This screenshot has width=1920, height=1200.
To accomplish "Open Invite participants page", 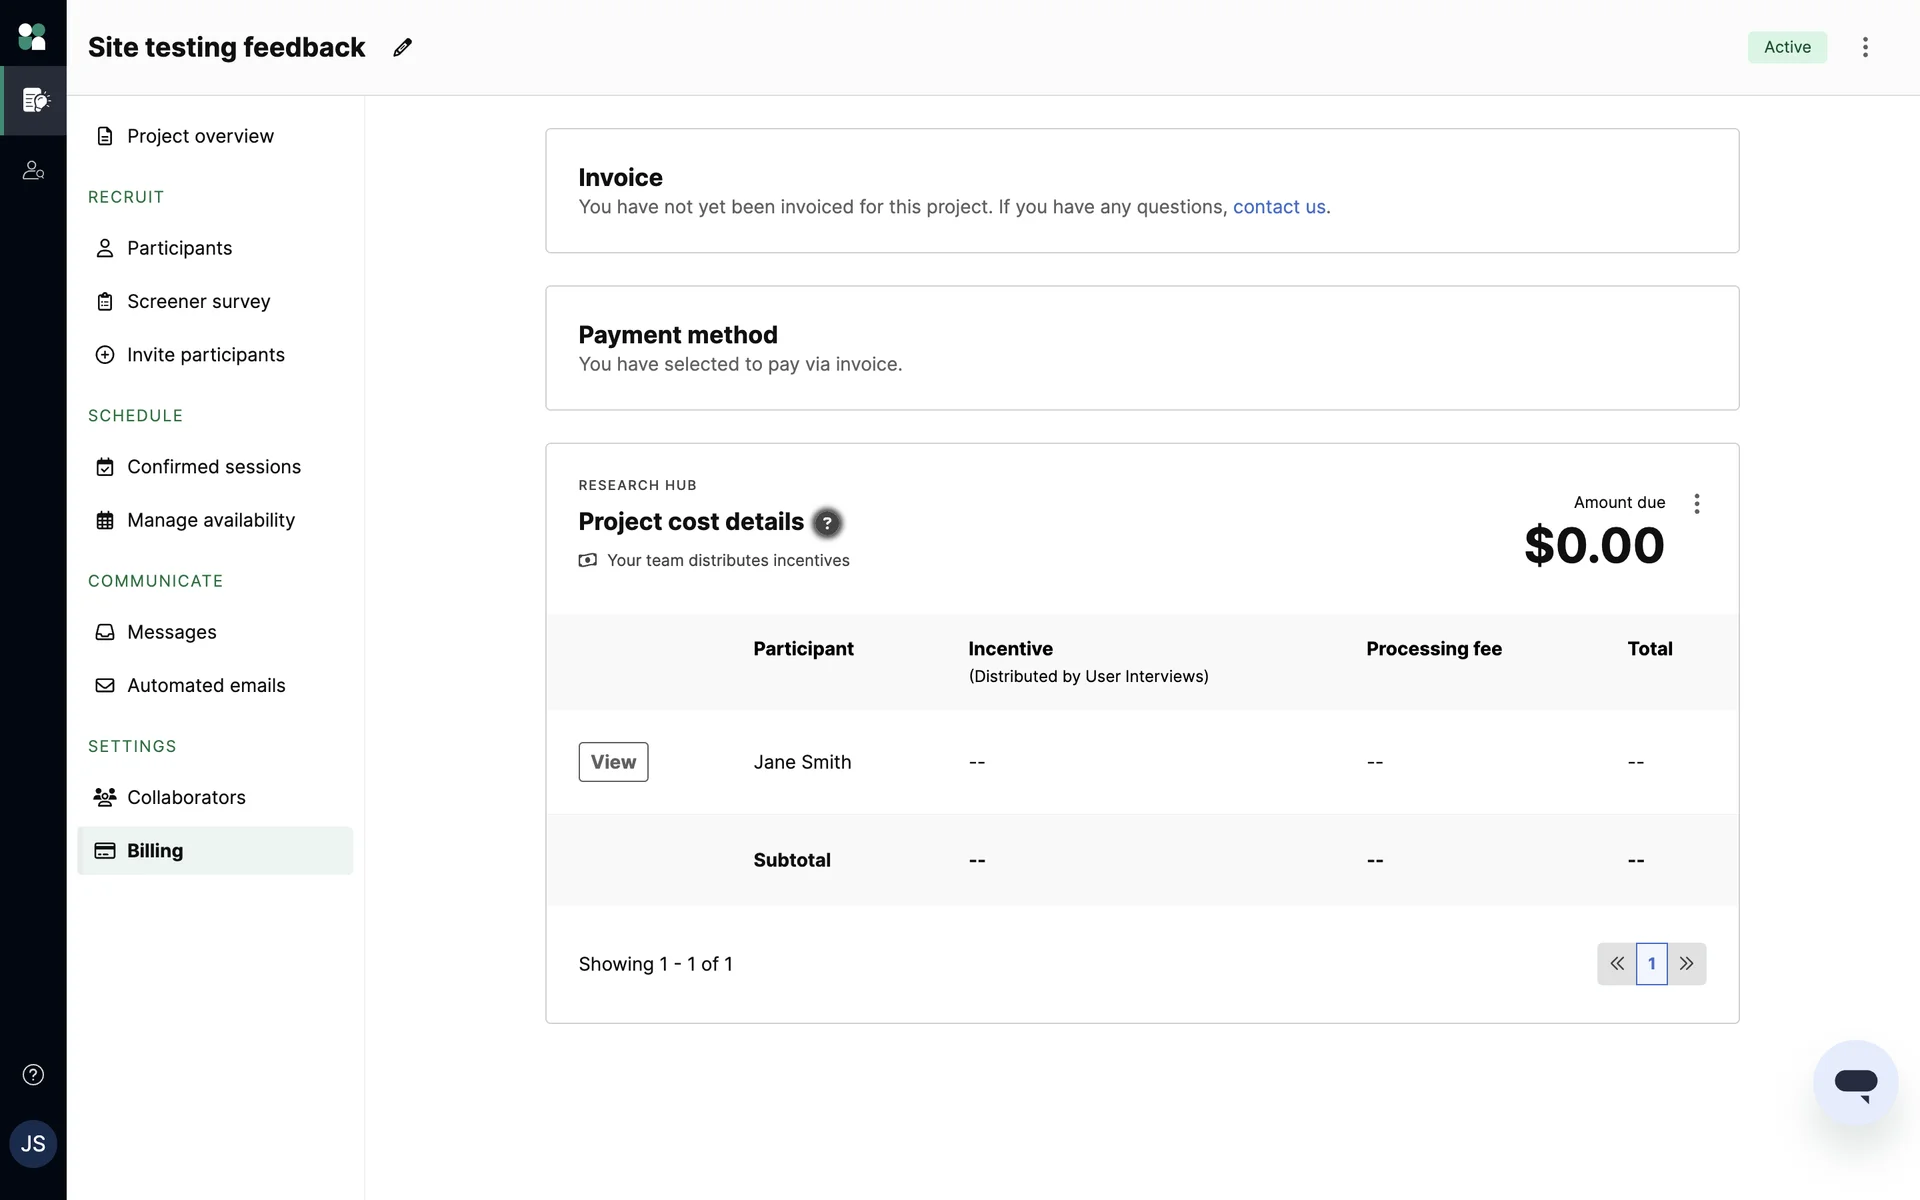I will click(205, 355).
